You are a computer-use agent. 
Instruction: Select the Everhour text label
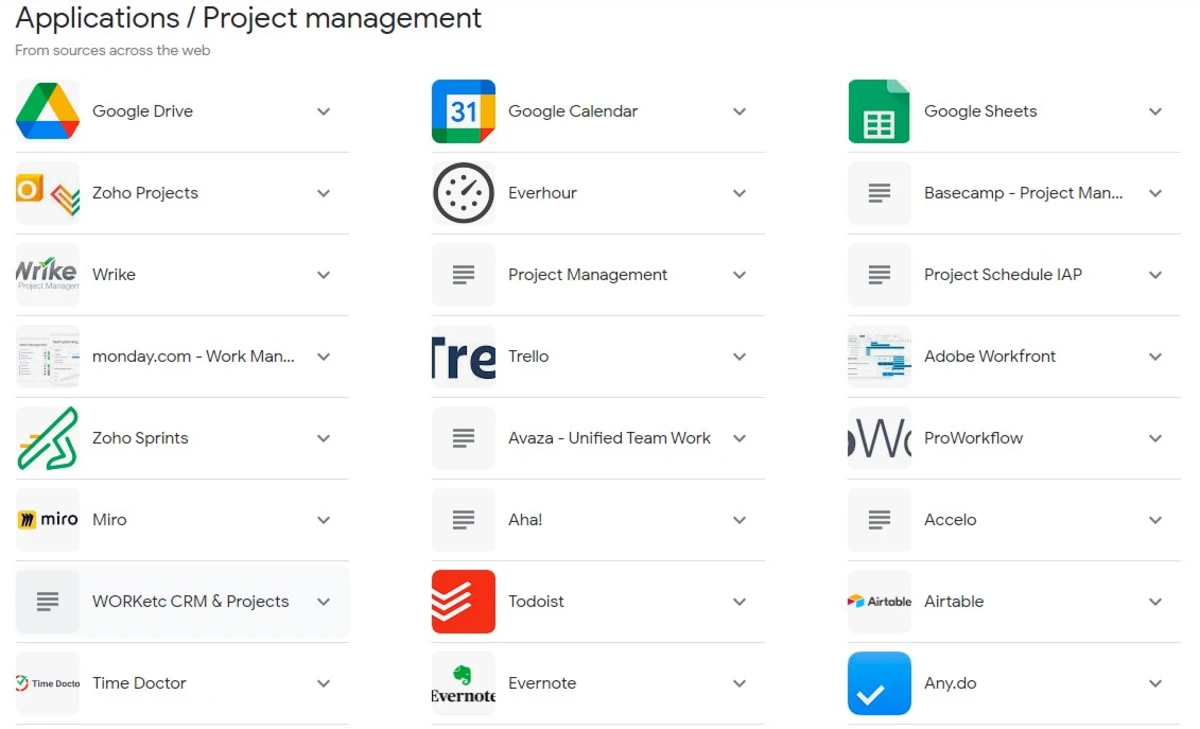tap(543, 193)
